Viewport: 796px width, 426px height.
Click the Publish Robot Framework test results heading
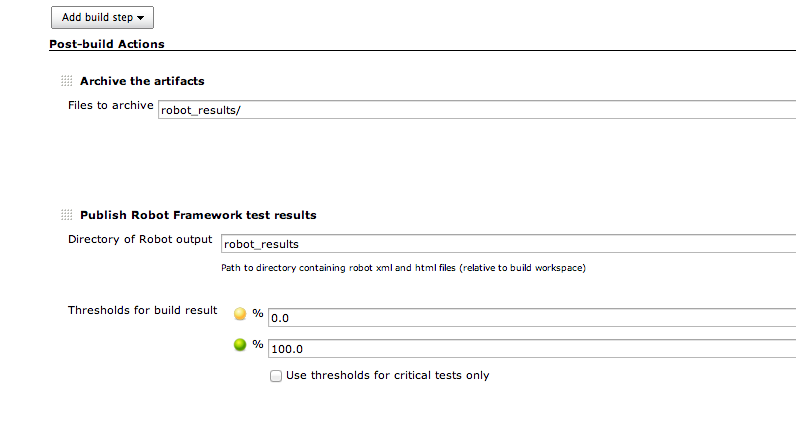[x=198, y=215]
